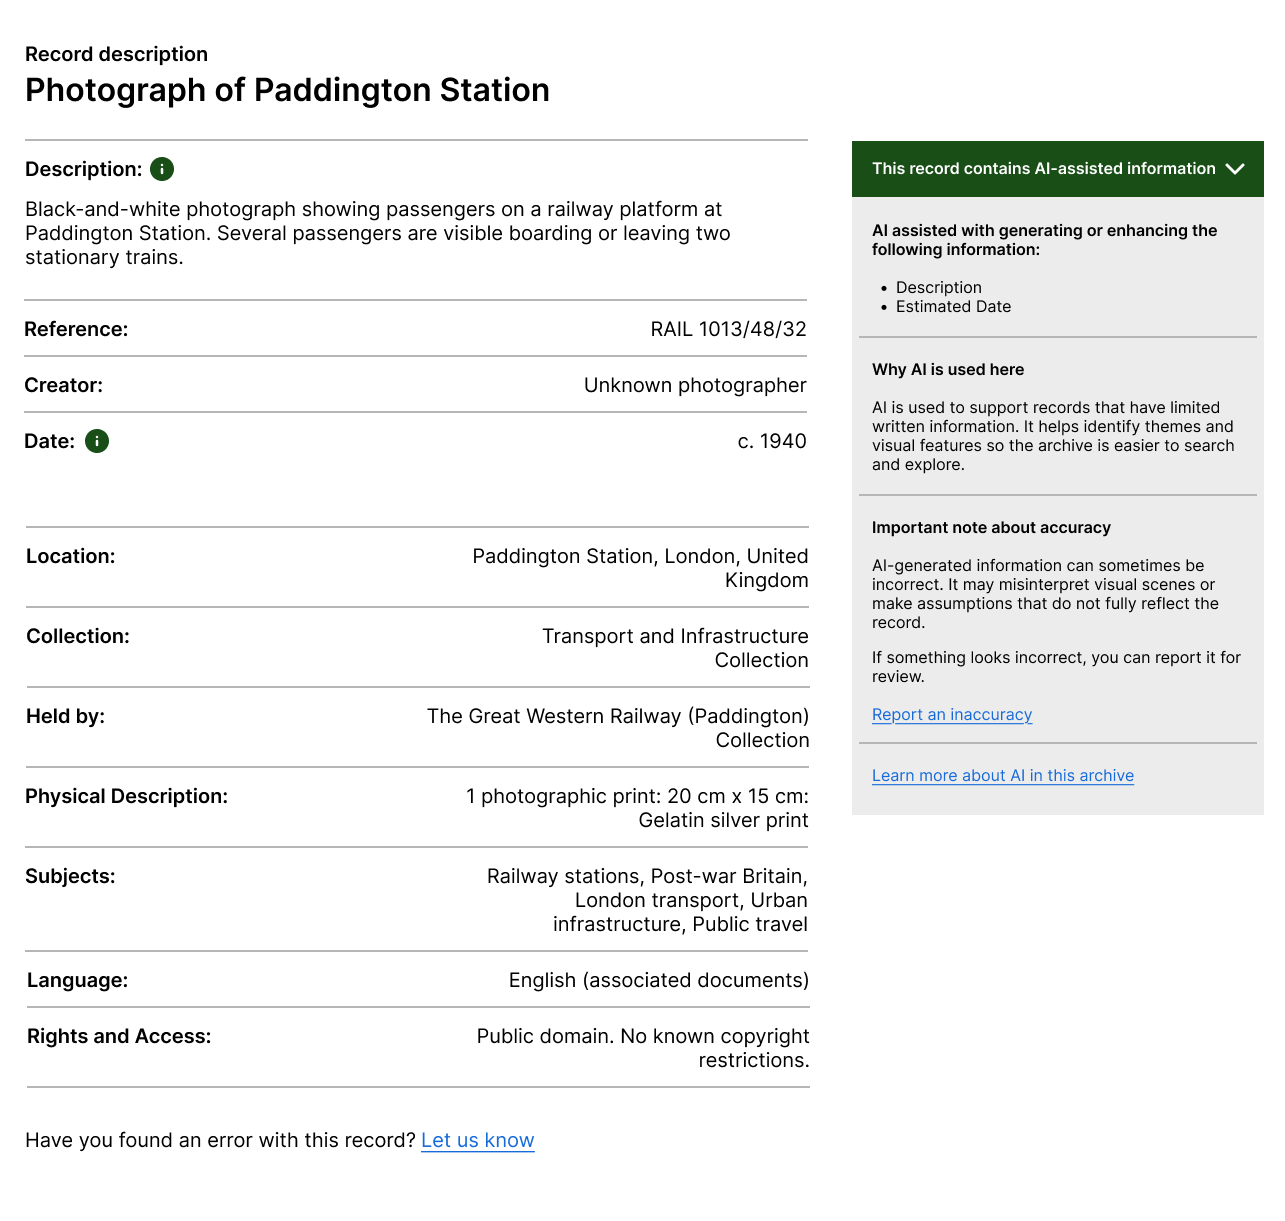This screenshot has width=1285, height=1221.
Task: Click the Public domain rights statement
Action: point(643,1048)
